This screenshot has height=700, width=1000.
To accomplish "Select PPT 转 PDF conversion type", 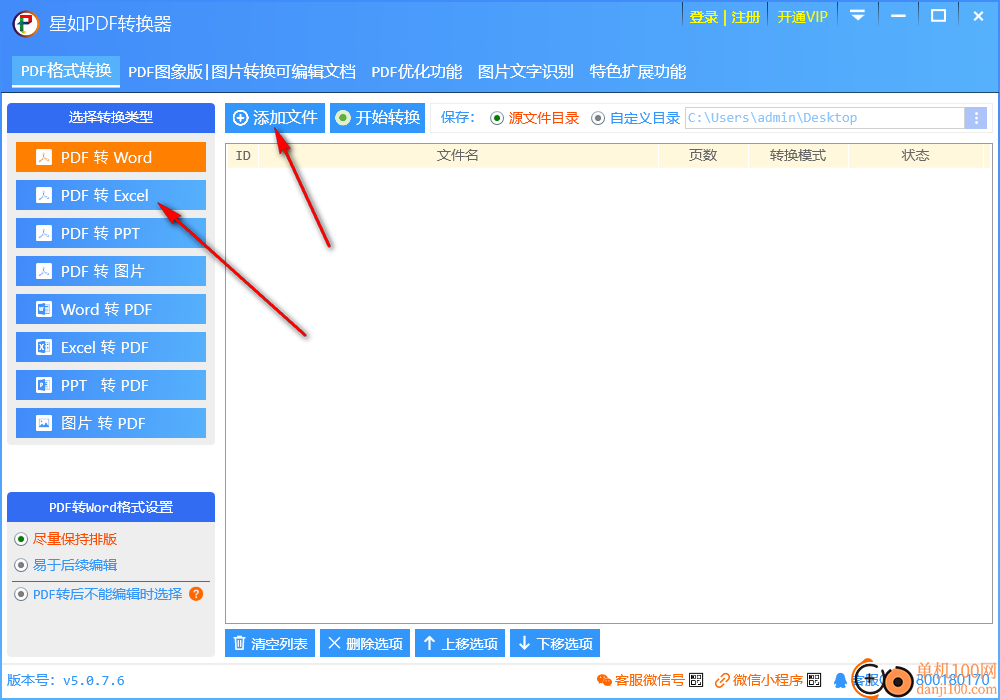I will tap(111, 385).
